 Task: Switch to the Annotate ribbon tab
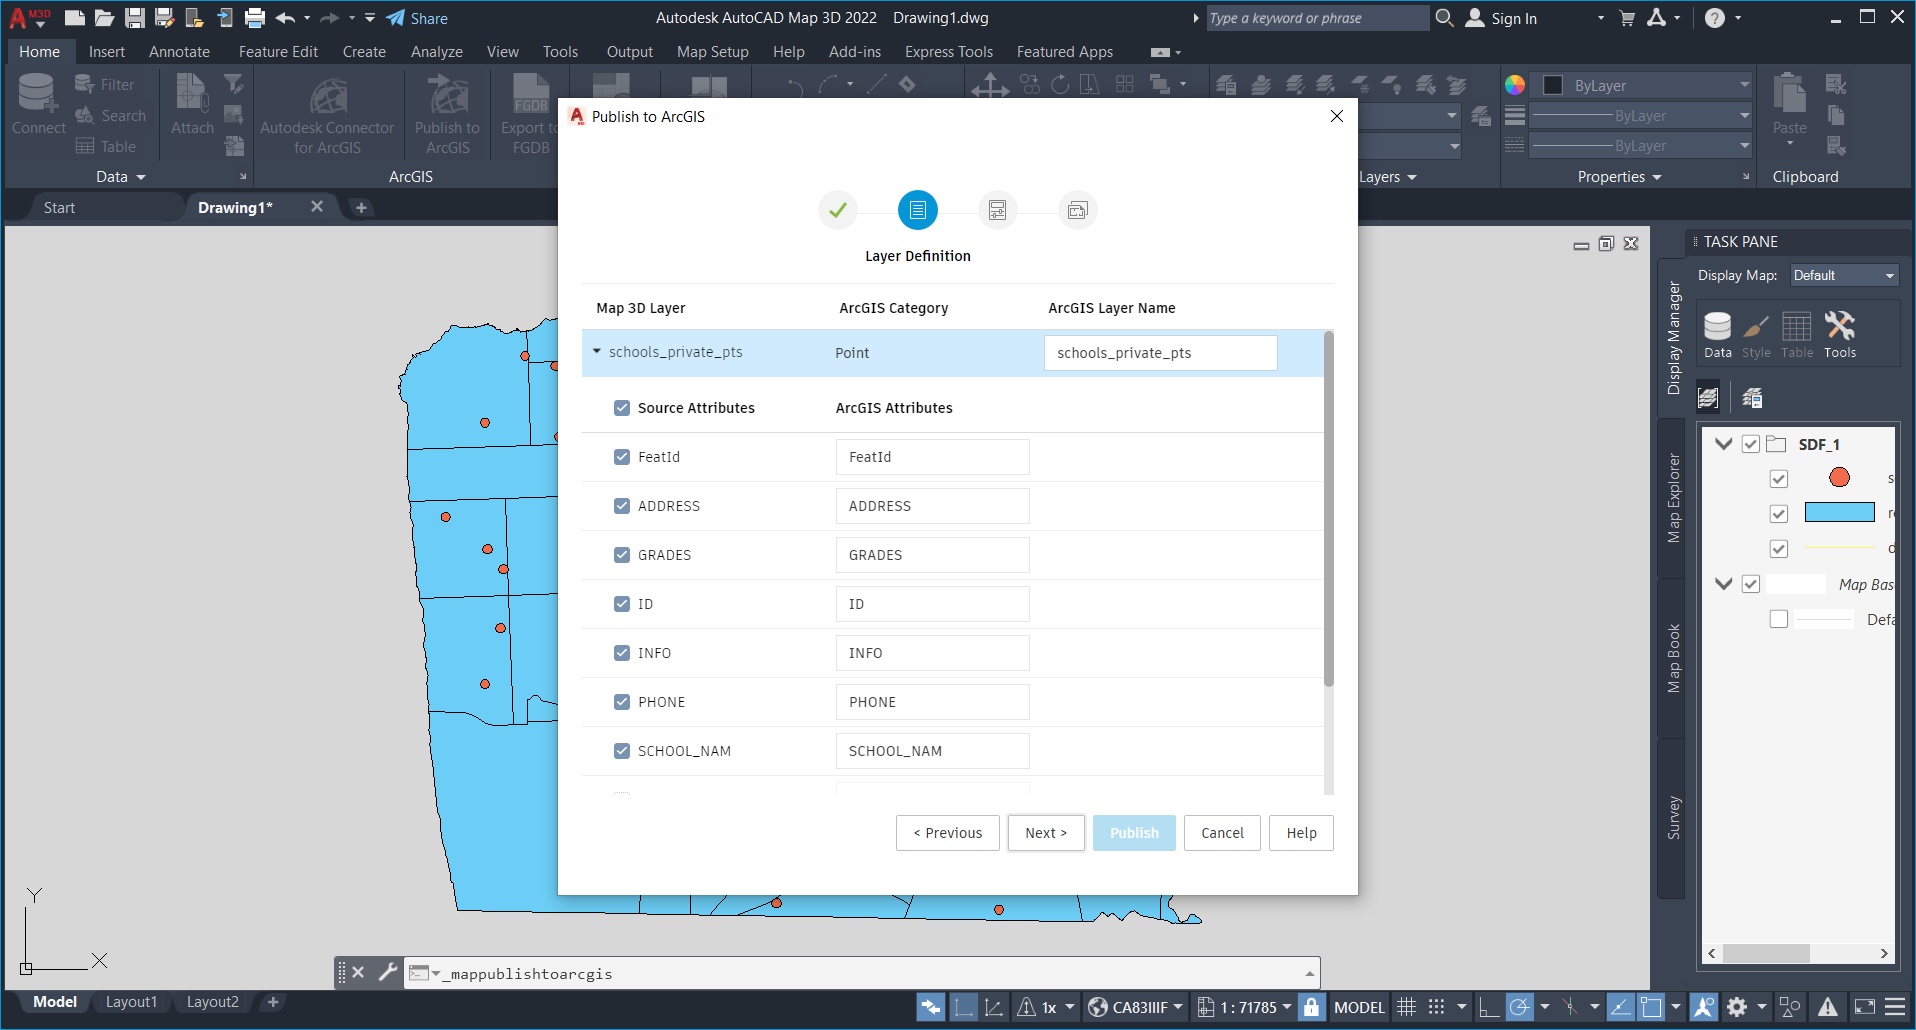tap(179, 52)
